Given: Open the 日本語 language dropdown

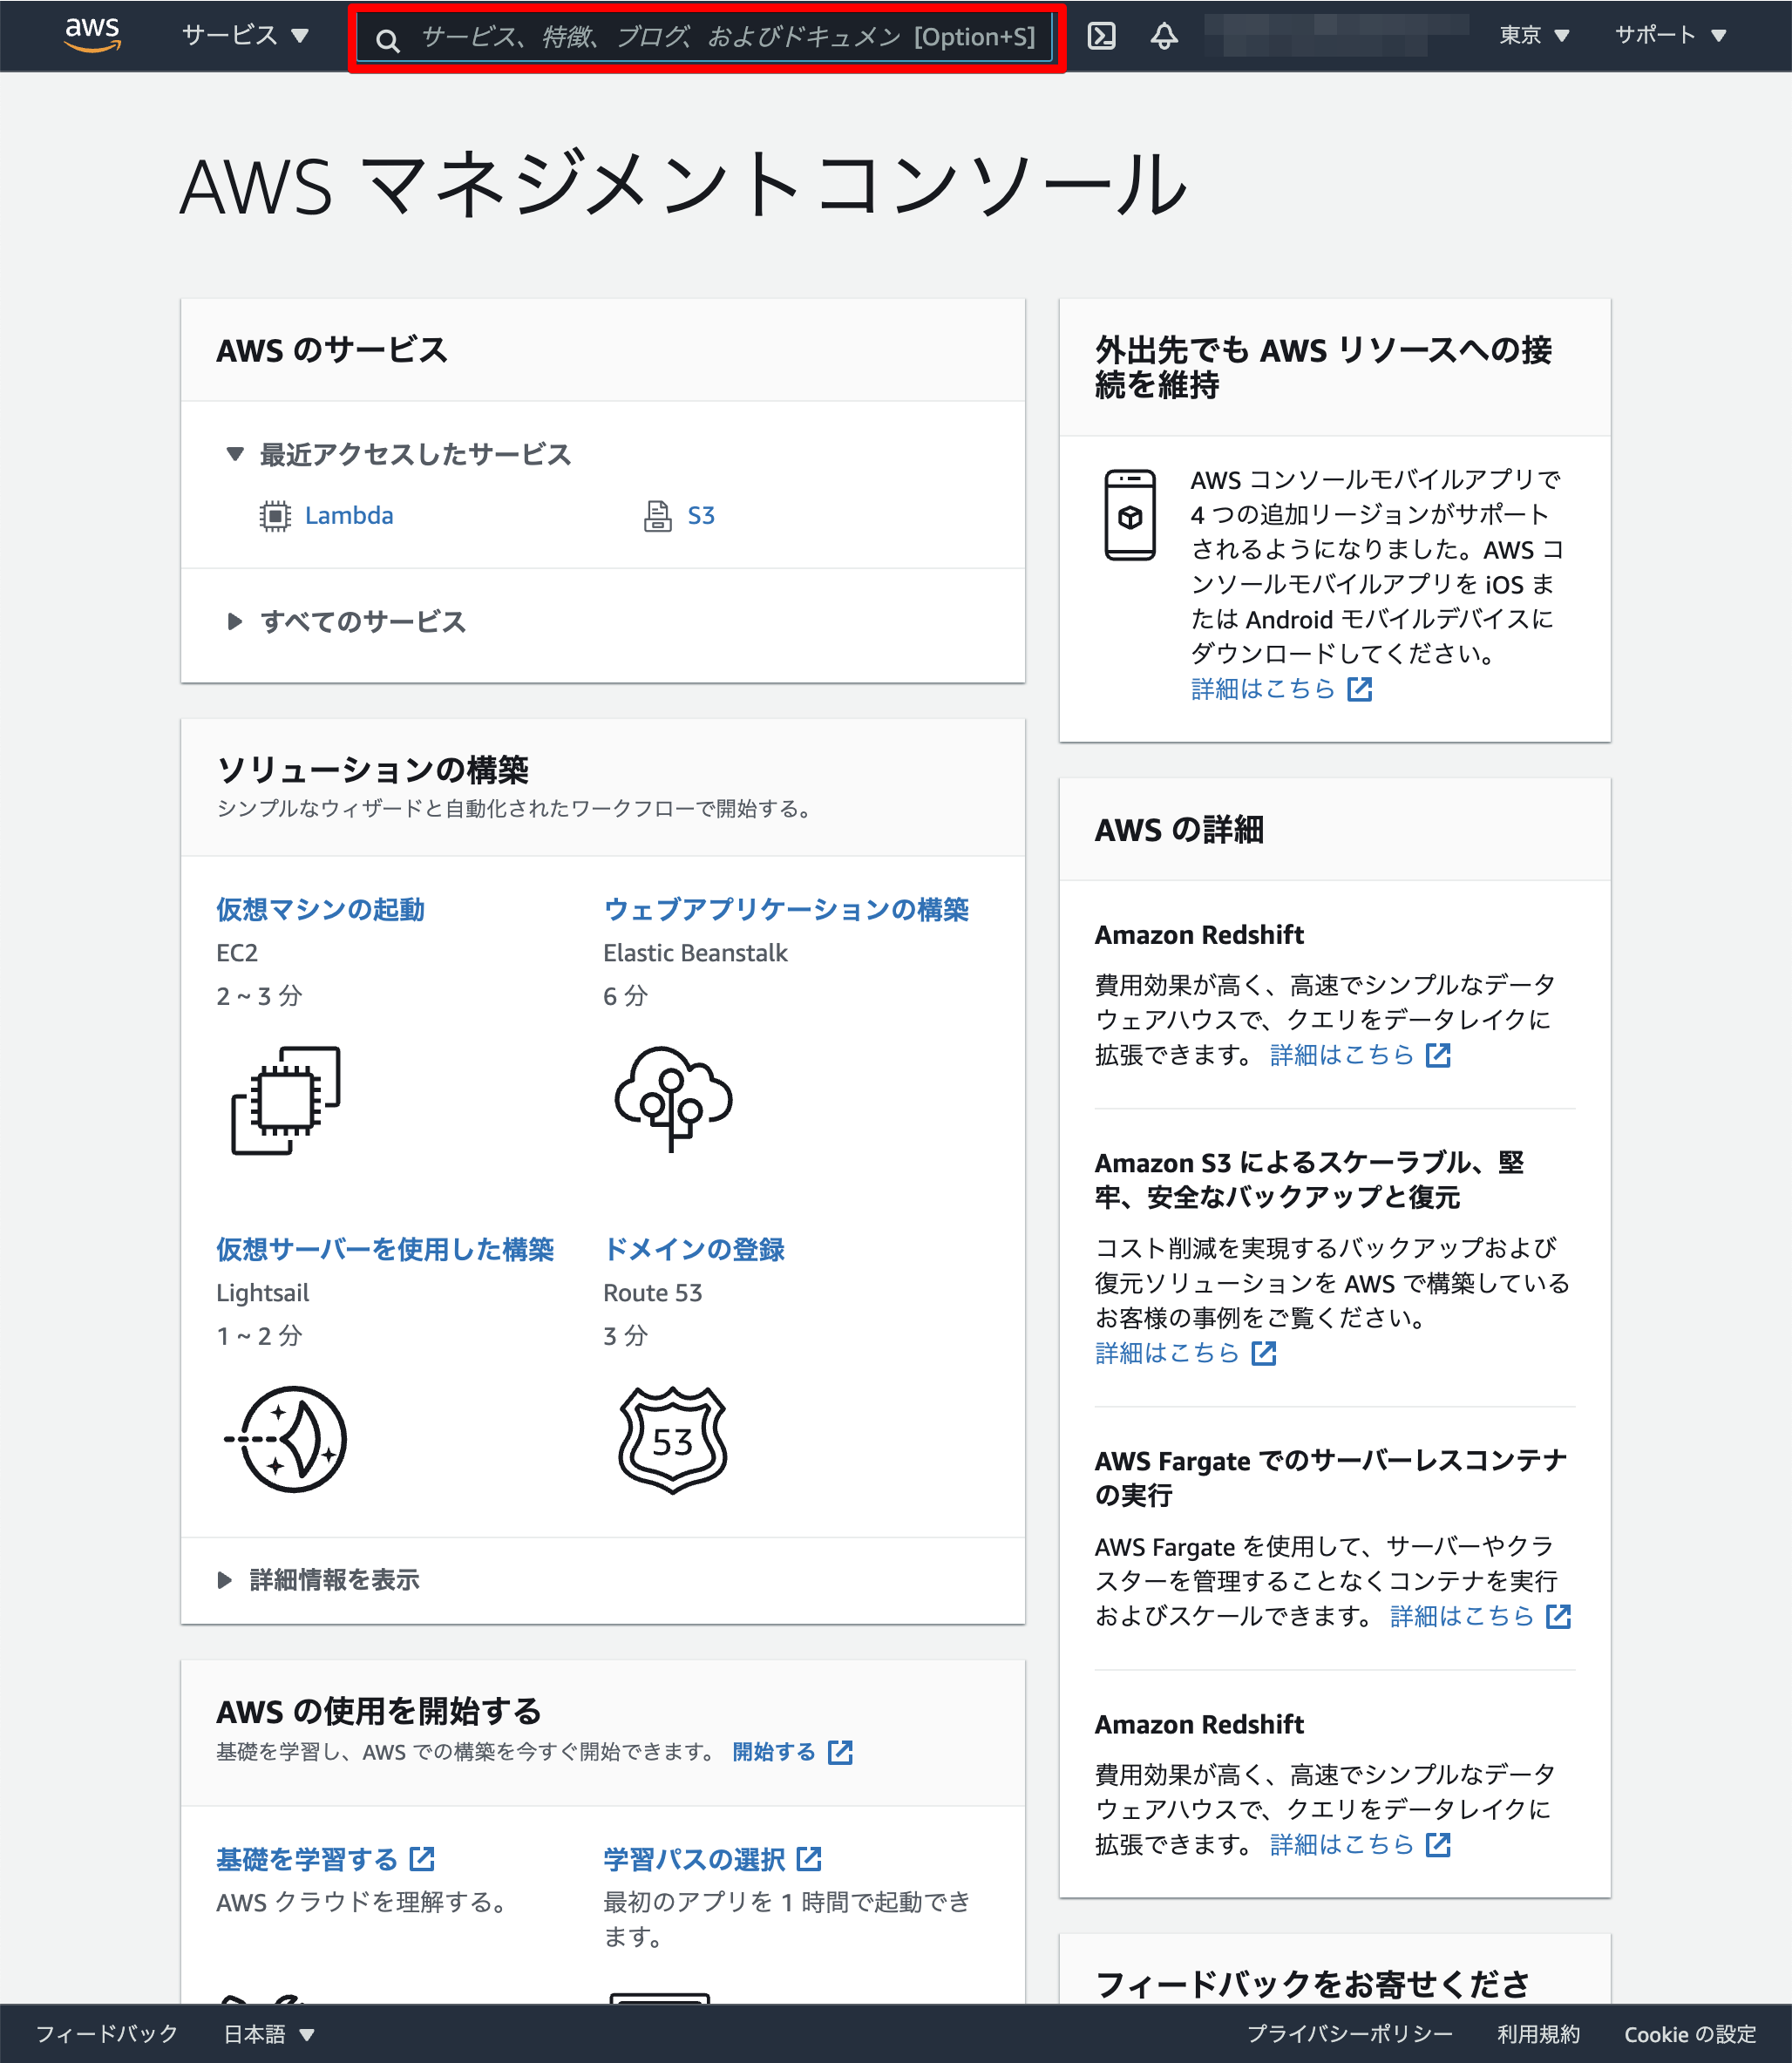Looking at the screenshot, I should (x=268, y=2033).
